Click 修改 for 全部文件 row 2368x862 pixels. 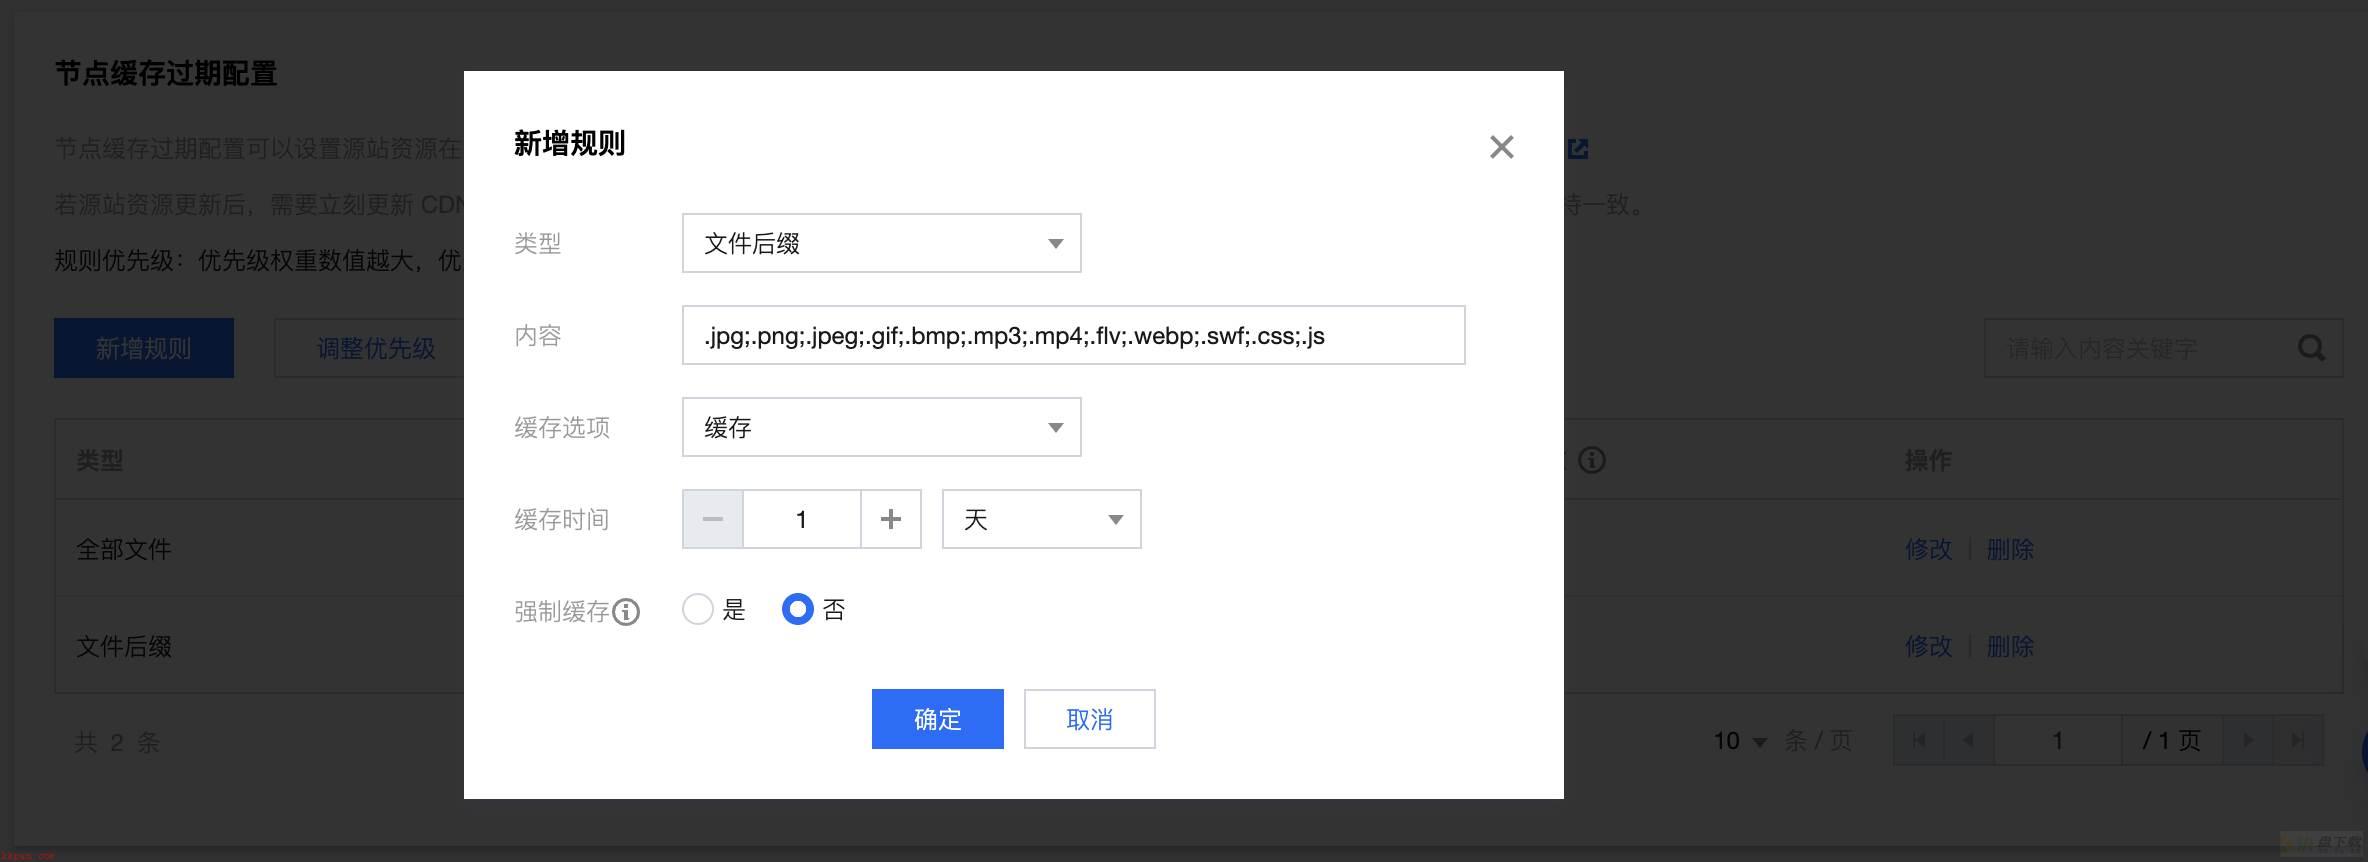(x=1928, y=549)
